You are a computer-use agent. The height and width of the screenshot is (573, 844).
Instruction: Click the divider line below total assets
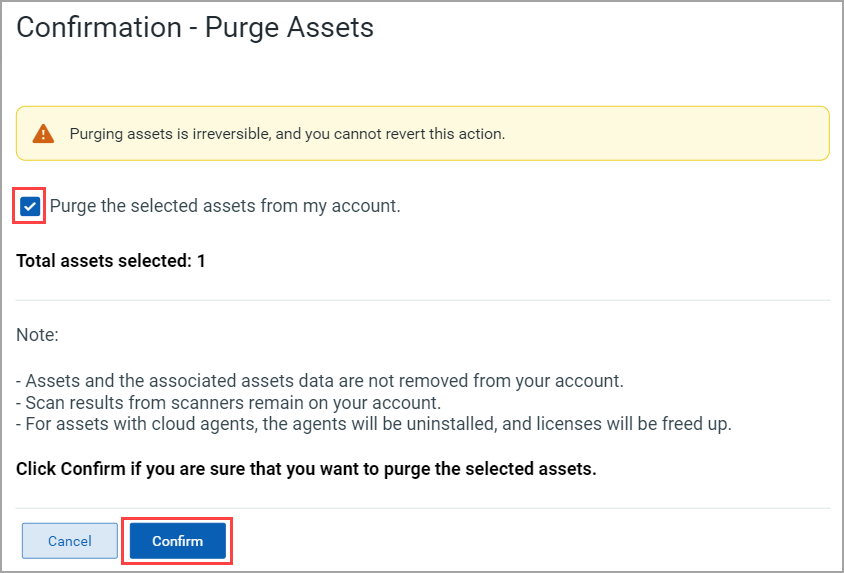(x=423, y=300)
